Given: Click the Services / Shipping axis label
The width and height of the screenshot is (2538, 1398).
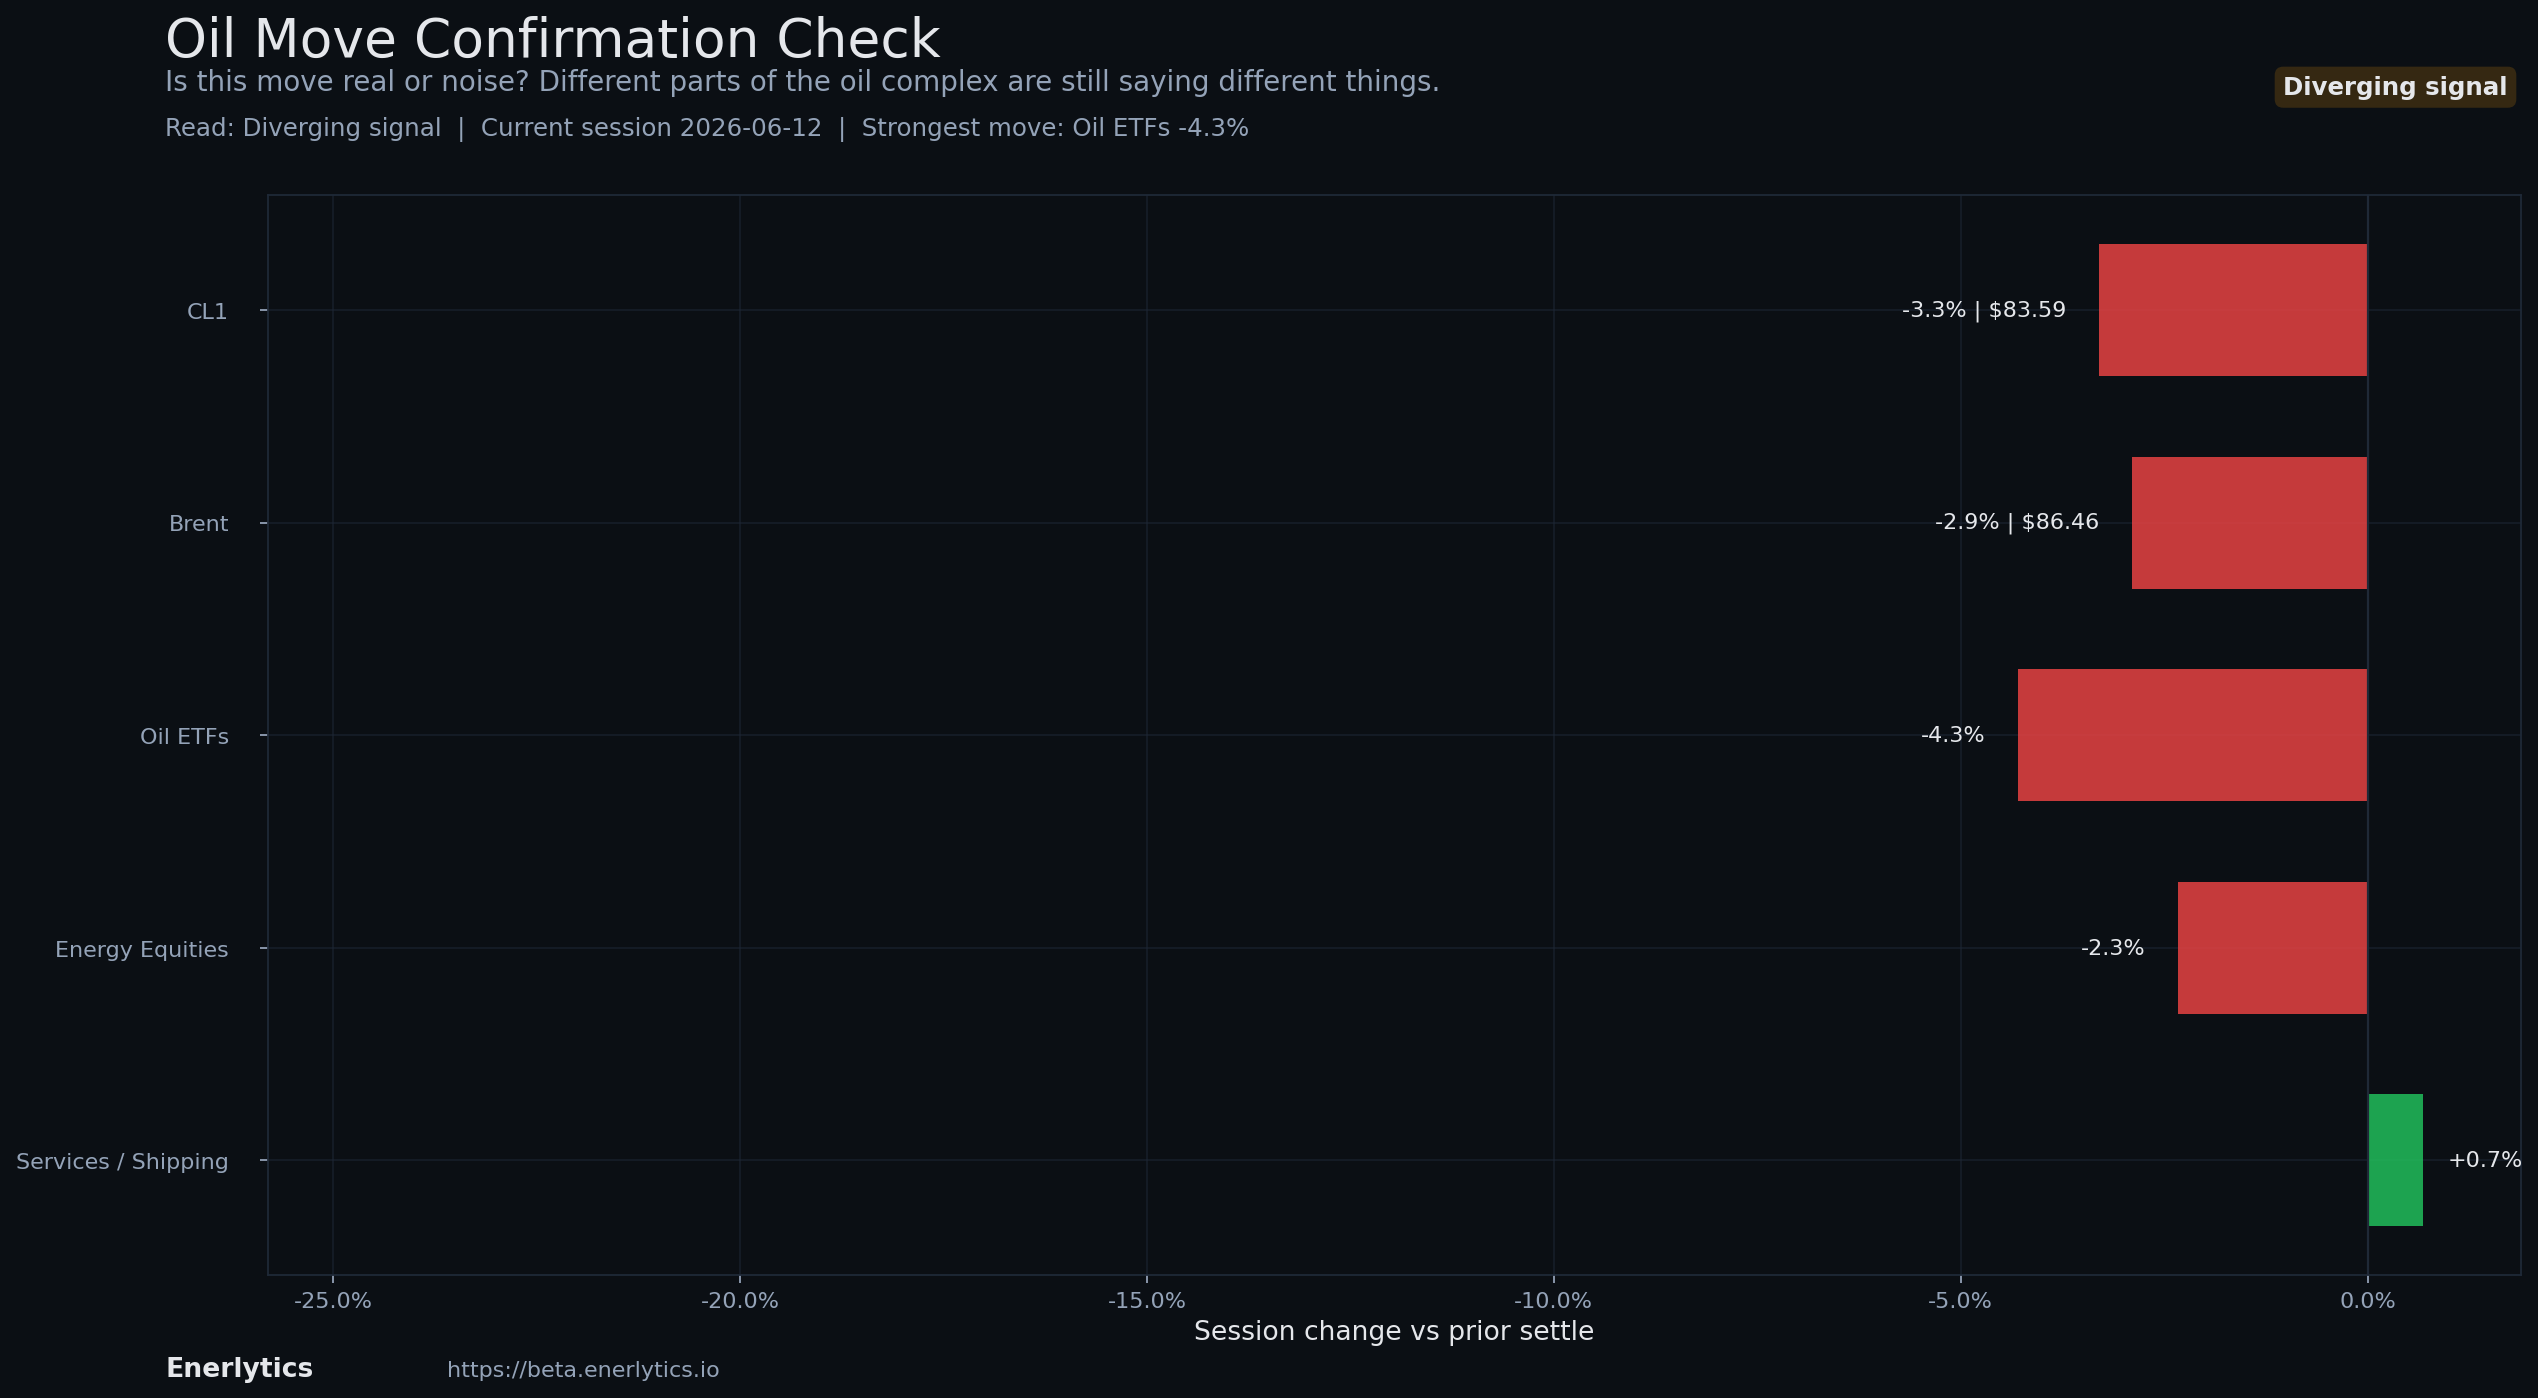Looking at the screenshot, I should [122, 1162].
